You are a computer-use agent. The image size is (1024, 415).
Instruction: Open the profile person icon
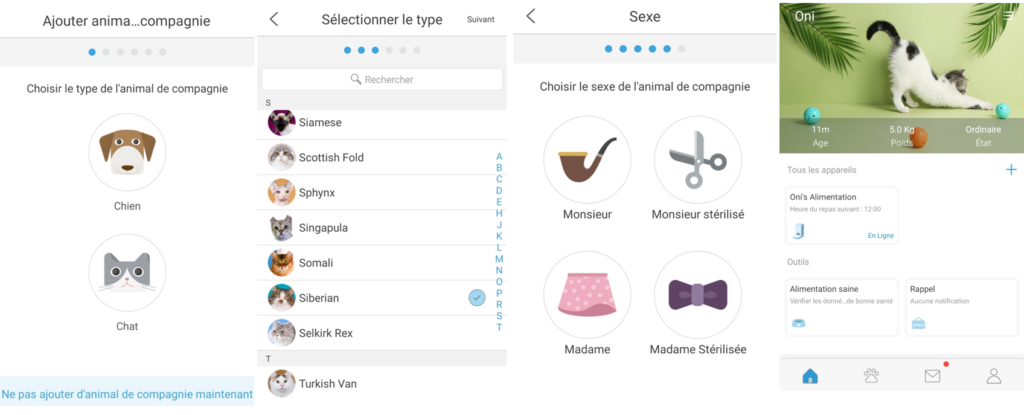(x=993, y=376)
